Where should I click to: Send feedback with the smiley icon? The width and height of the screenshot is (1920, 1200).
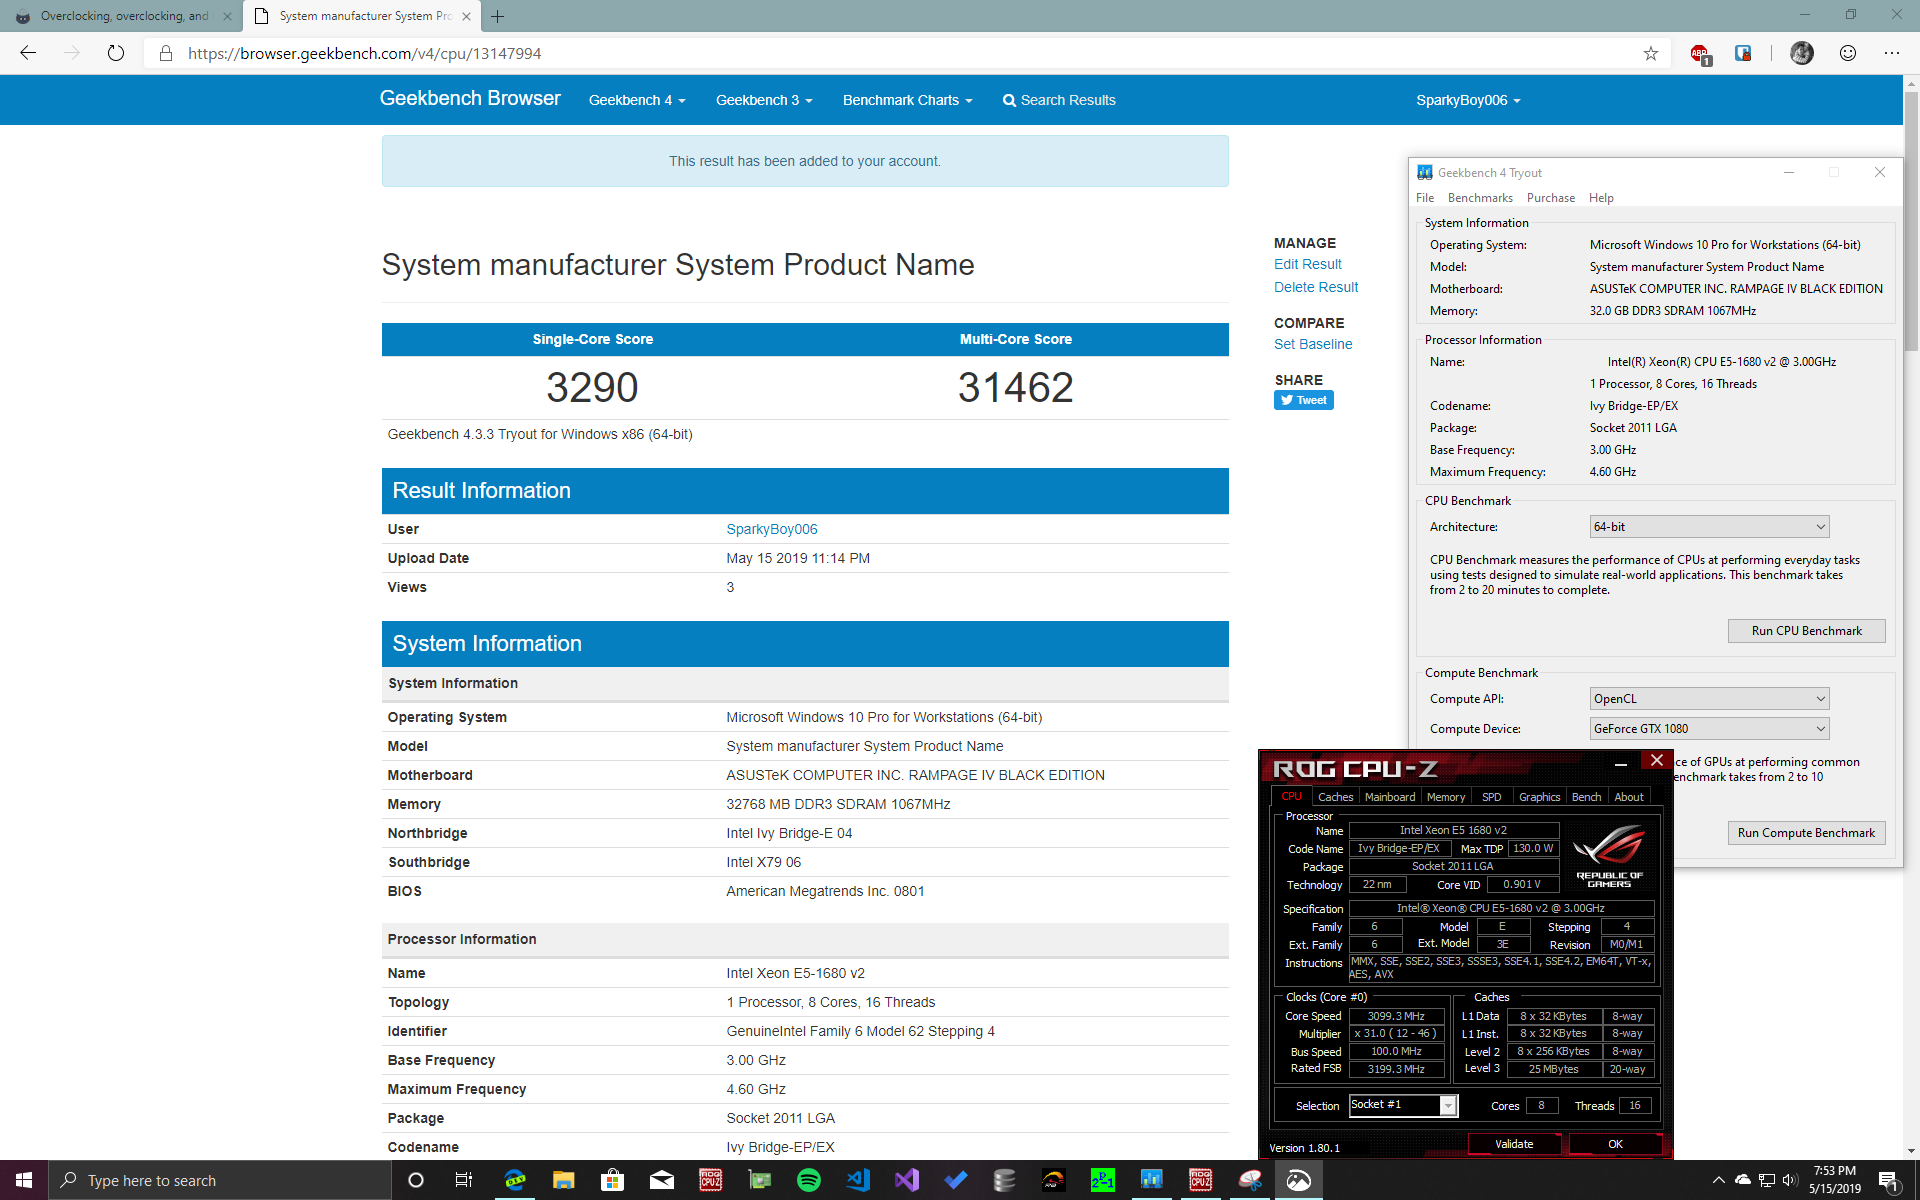(x=1848, y=53)
